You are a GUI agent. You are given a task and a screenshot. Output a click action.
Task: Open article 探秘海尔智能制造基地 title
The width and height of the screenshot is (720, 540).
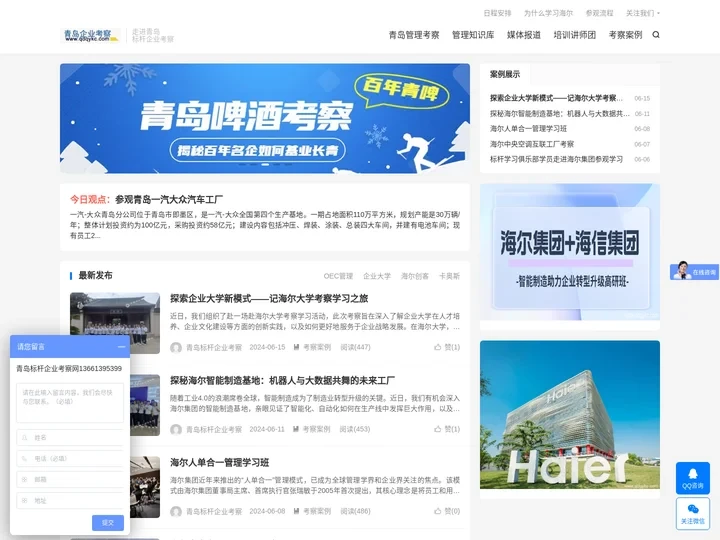click(x=282, y=380)
